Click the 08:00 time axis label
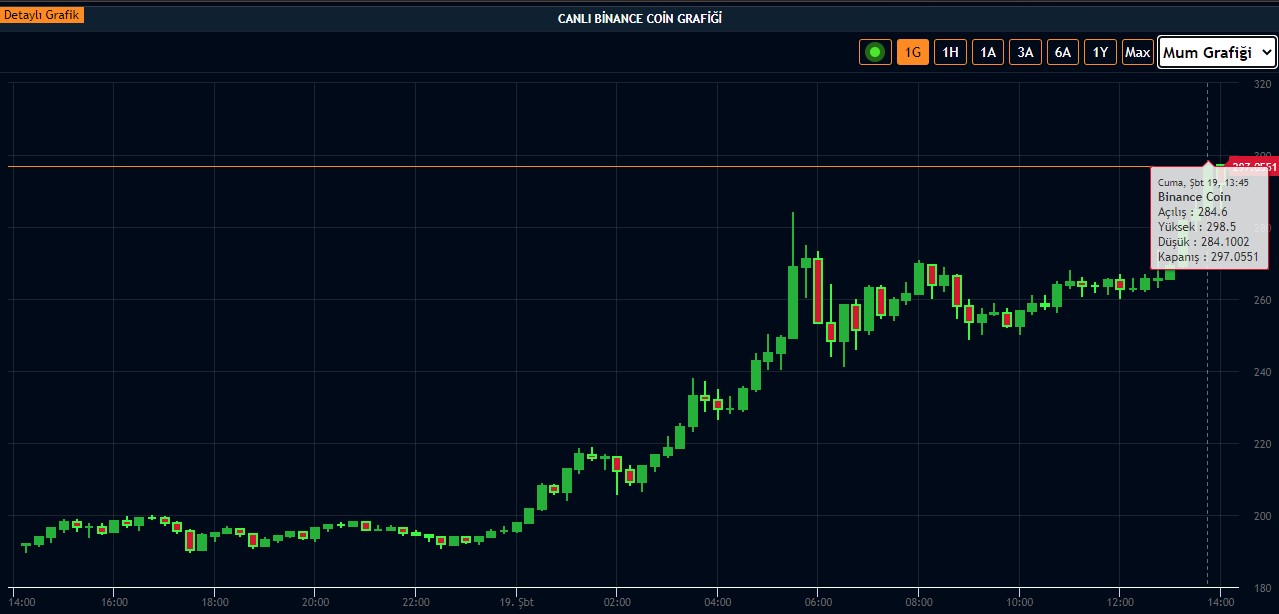Viewport: 1279px width, 614px height. [919, 602]
